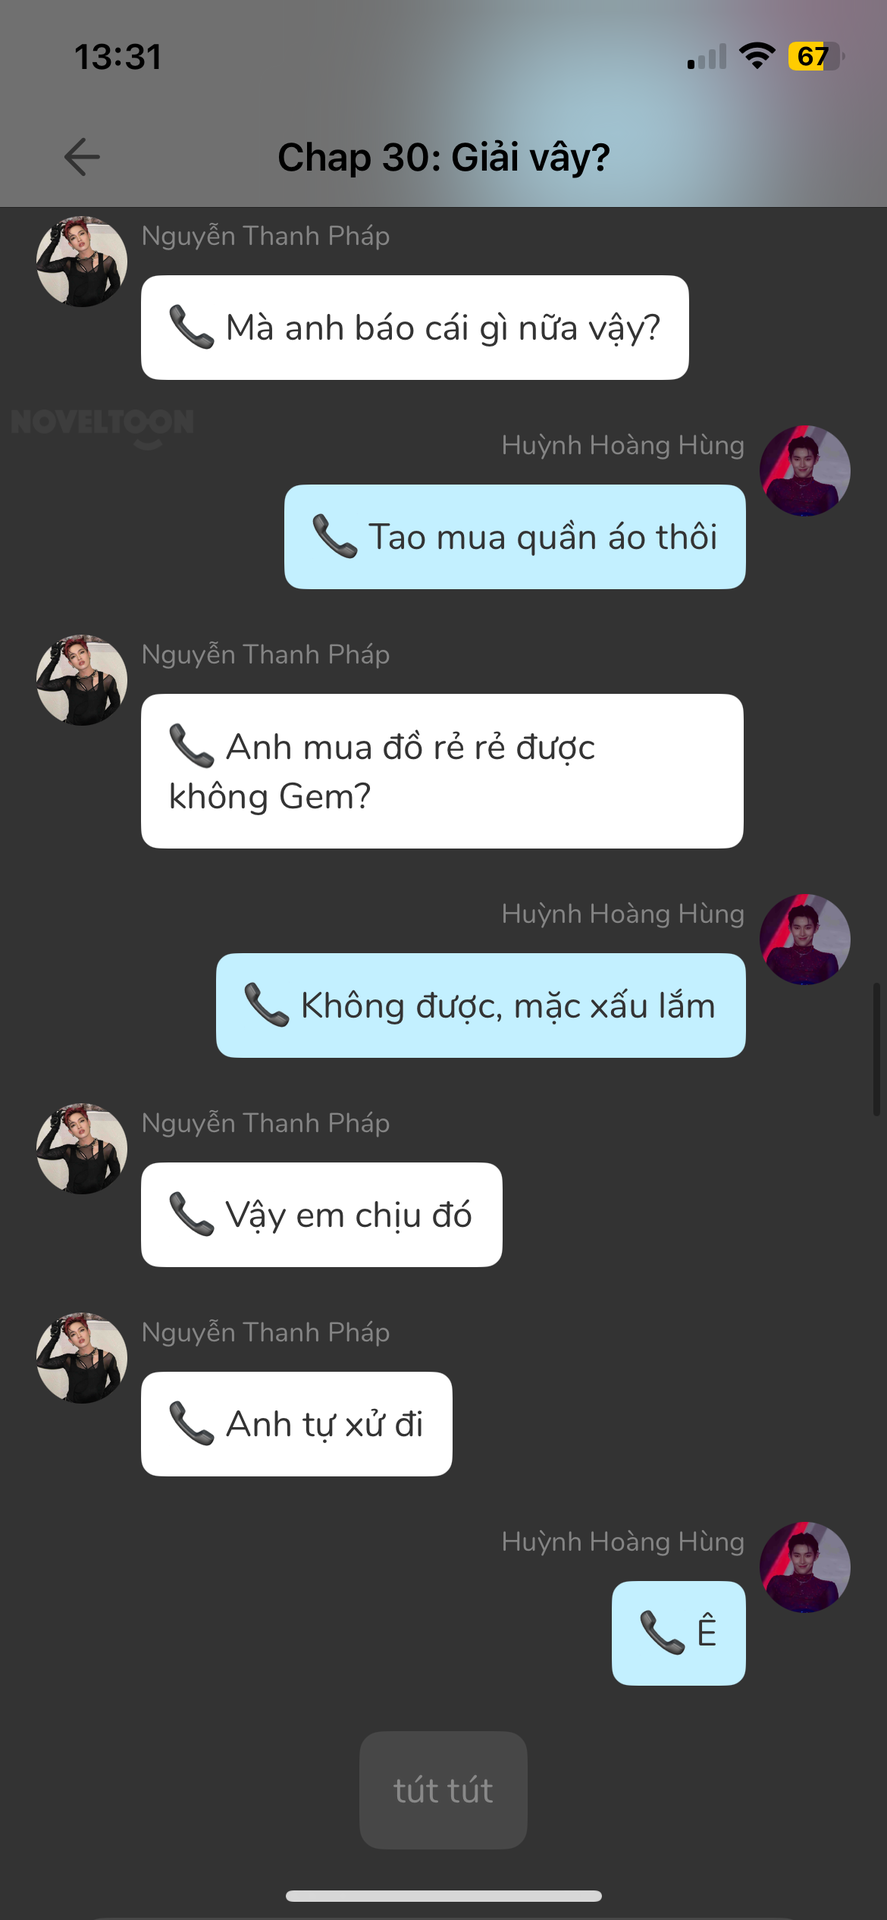Tap the "tút tút" narration box
Image resolution: width=887 pixels, height=1920 pixels.
click(443, 1790)
